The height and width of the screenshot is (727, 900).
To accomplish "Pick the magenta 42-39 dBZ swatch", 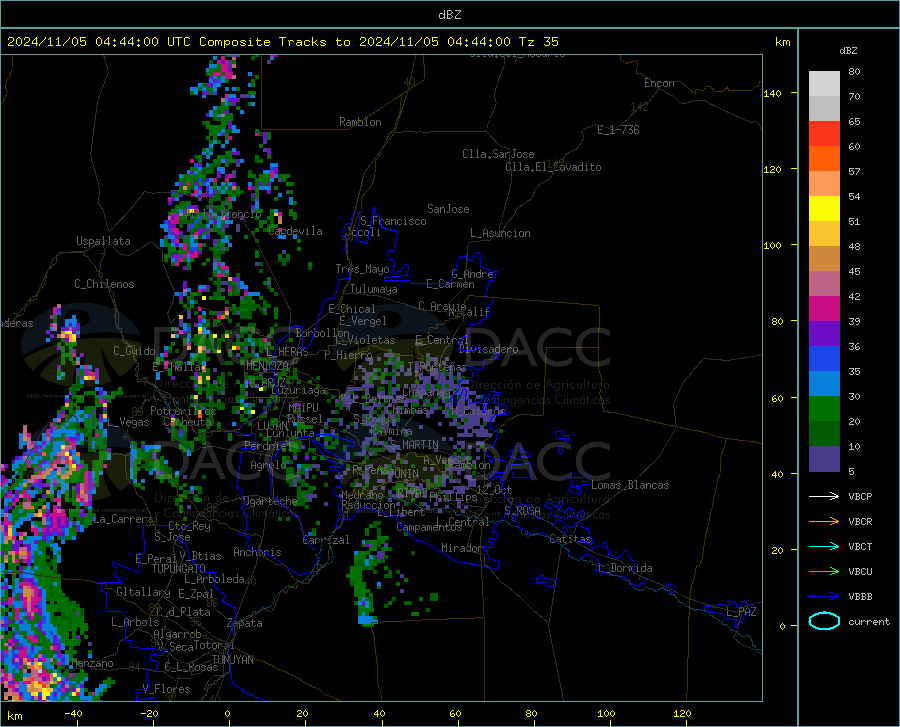I will tap(824, 309).
